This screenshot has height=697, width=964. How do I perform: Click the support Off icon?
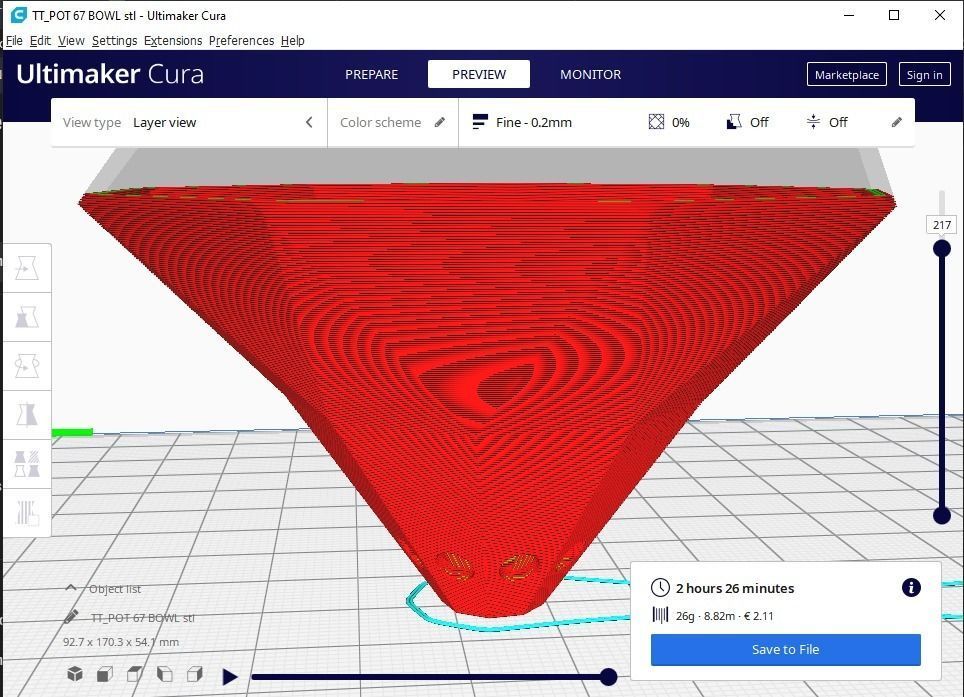(733, 122)
